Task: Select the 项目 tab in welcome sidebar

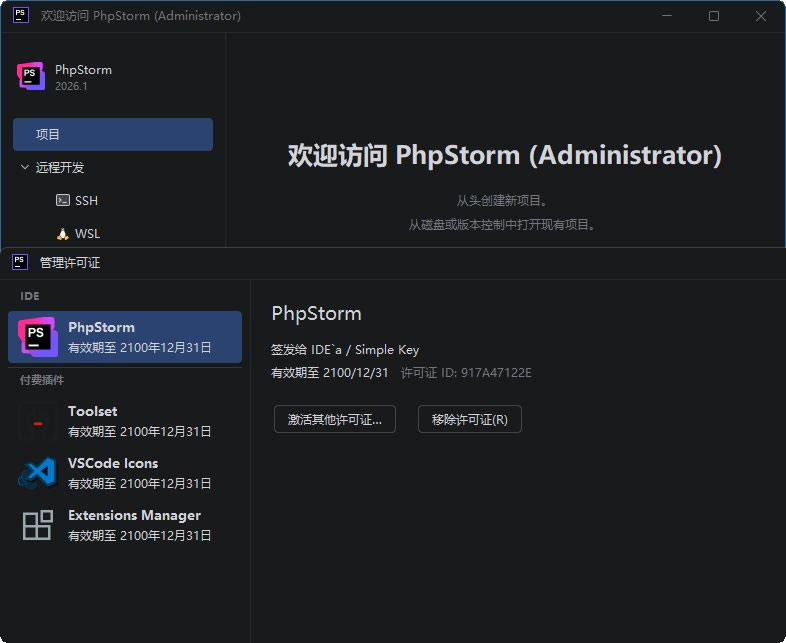Action: click(x=113, y=134)
